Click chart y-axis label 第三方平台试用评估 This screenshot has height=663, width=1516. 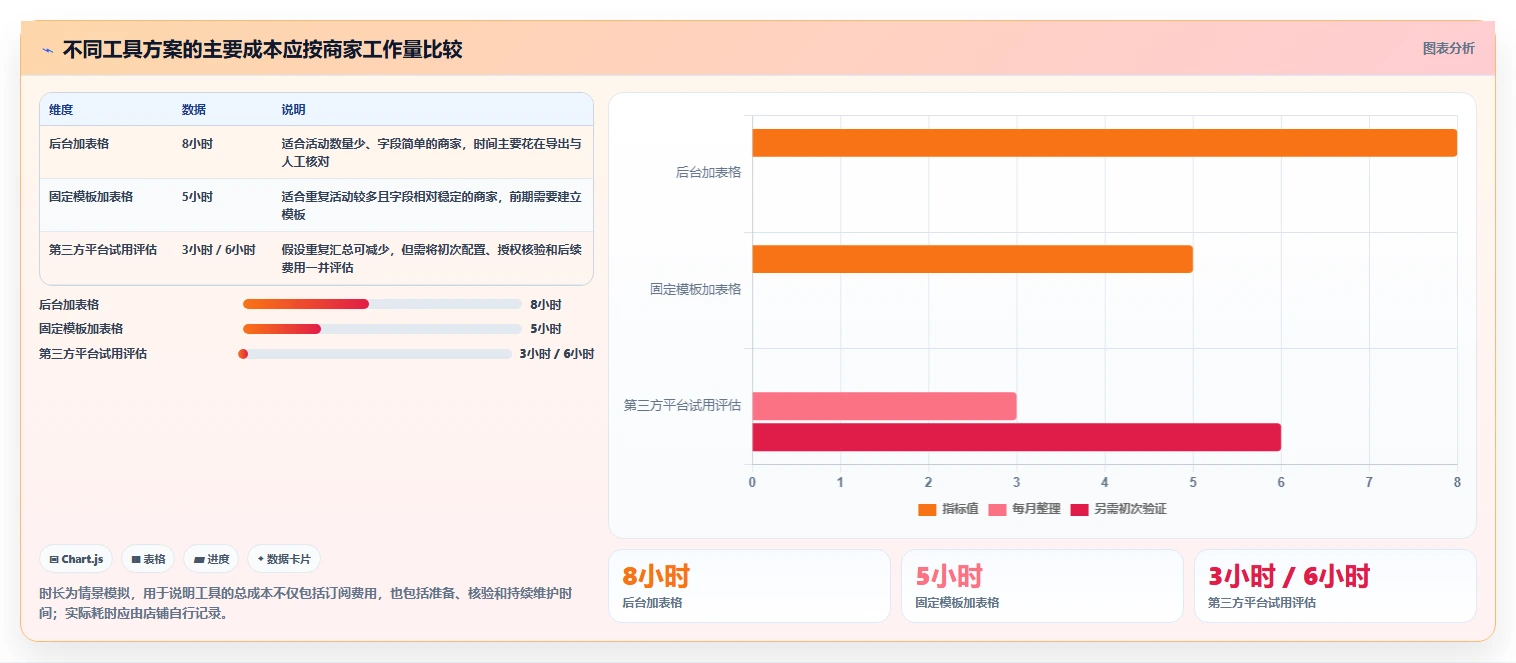click(x=683, y=405)
